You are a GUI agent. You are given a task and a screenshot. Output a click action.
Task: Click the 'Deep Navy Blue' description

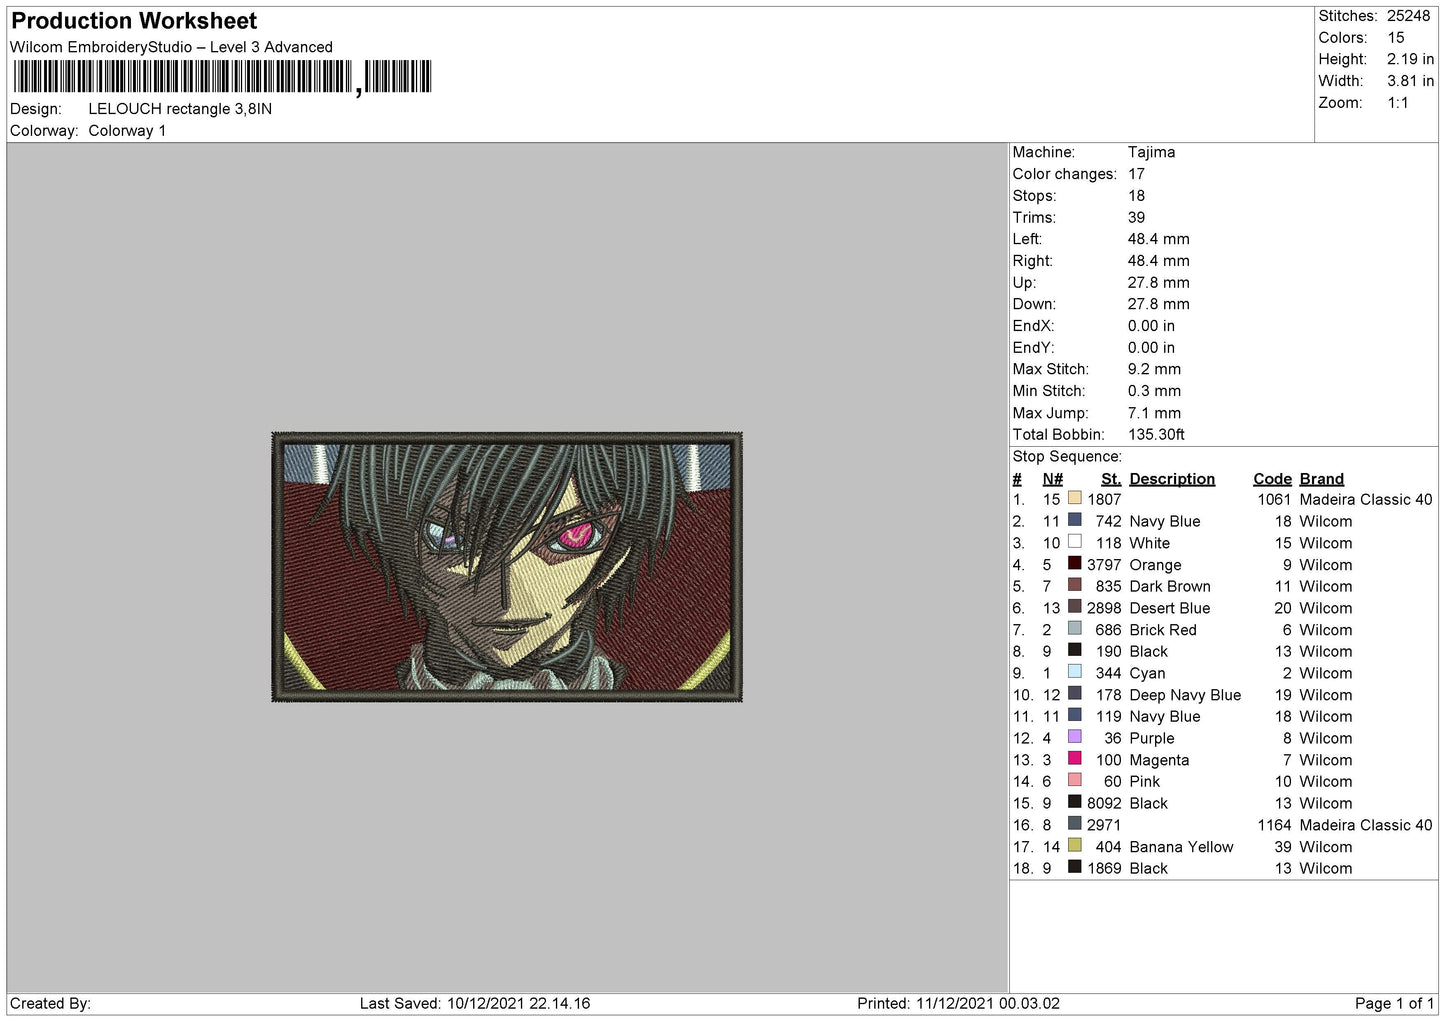click(1185, 695)
